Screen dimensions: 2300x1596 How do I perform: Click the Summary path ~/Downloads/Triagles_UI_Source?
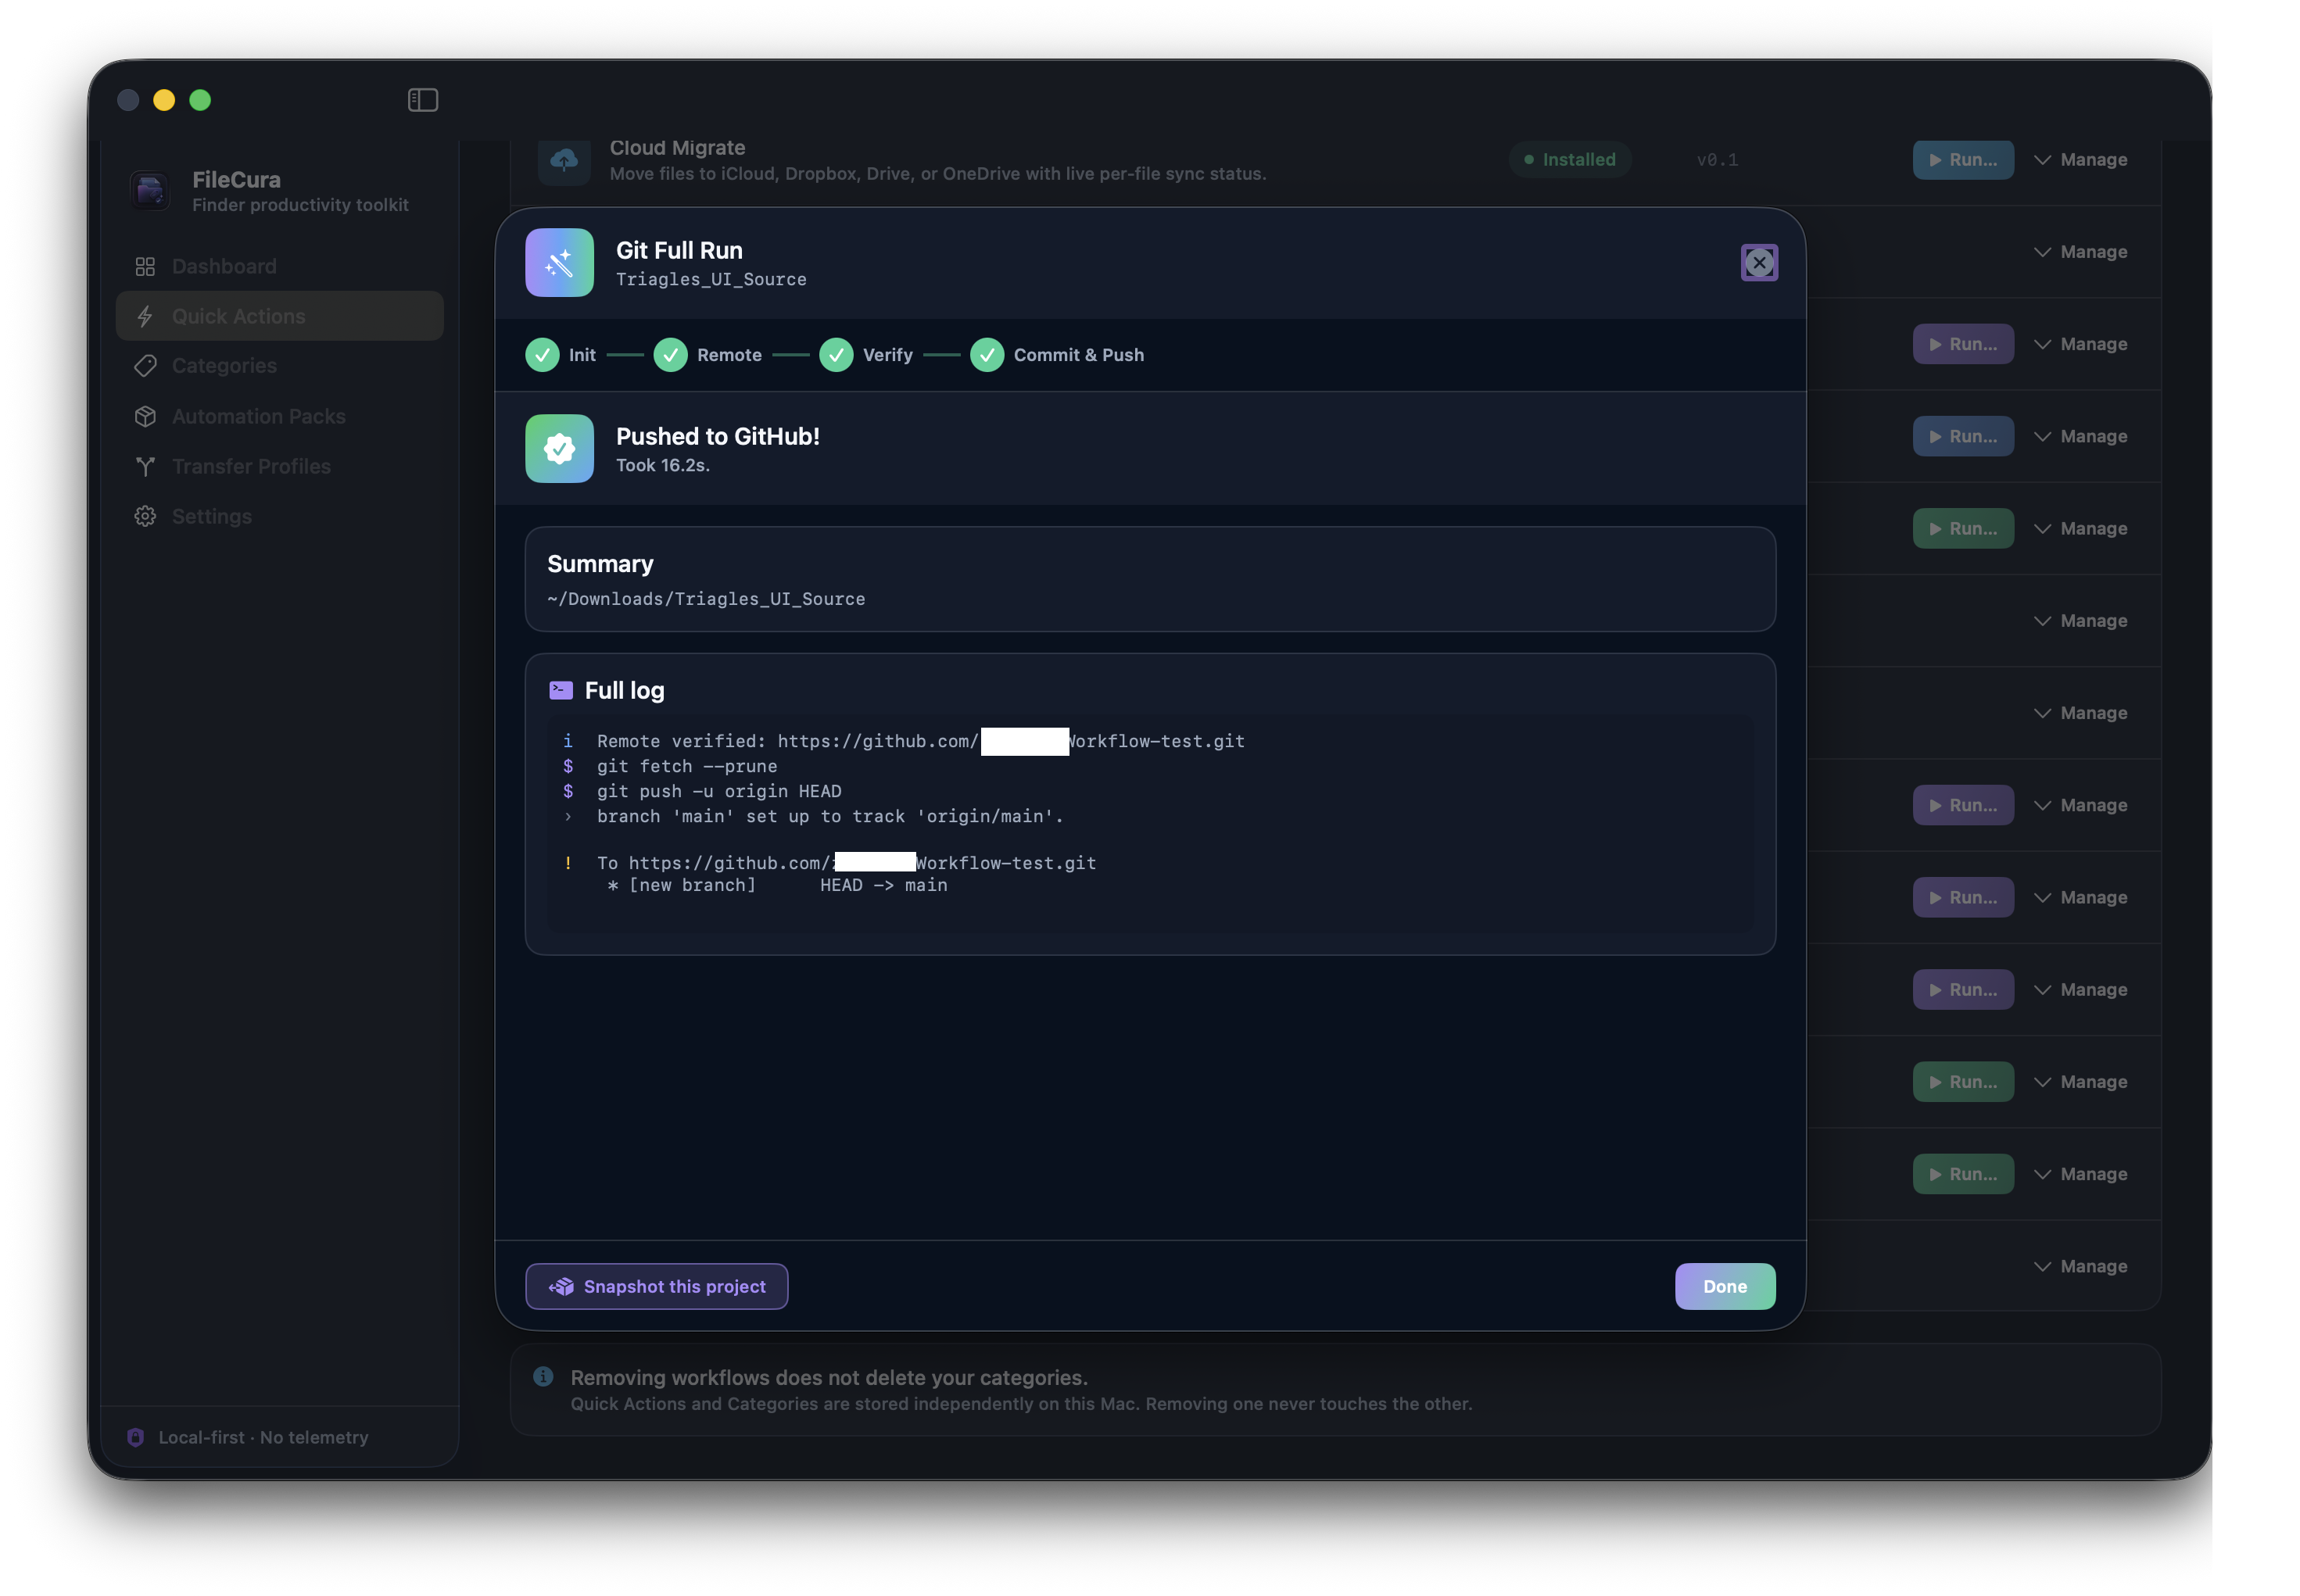[x=706, y=599]
